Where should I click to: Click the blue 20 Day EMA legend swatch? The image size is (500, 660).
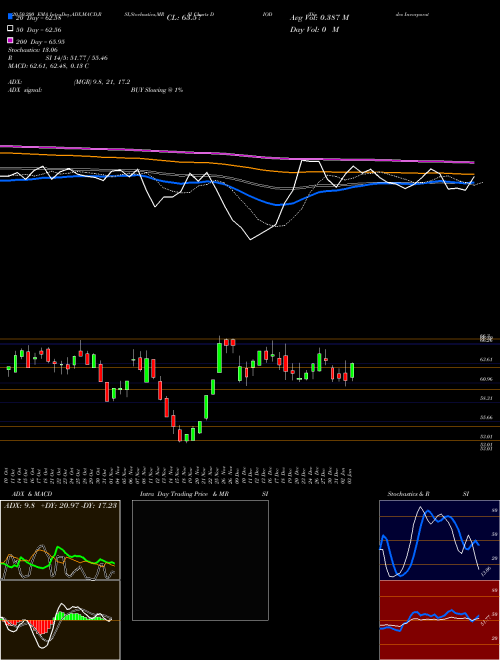coord(11,17)
